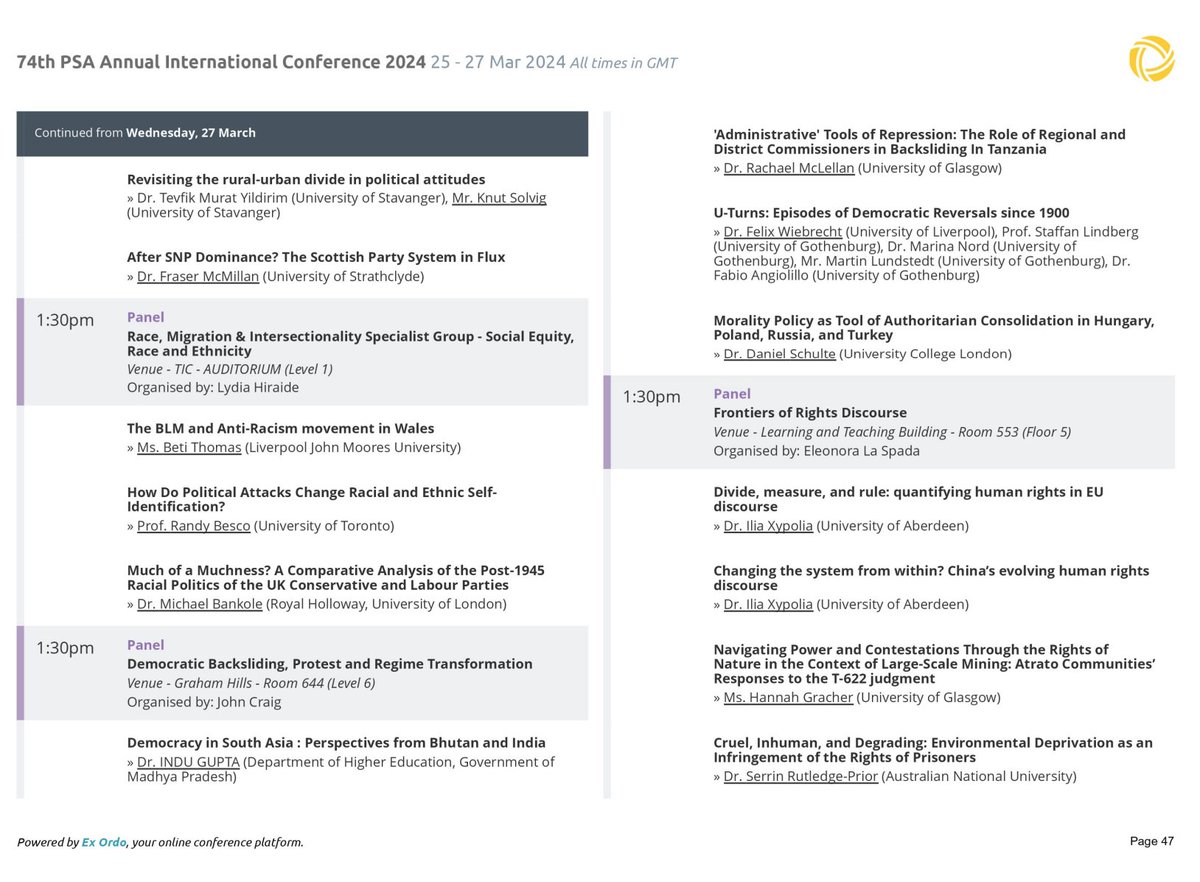Click co-author name 'Dr. Tevfik Murat Yildirim'

click(x=213, y=198)
